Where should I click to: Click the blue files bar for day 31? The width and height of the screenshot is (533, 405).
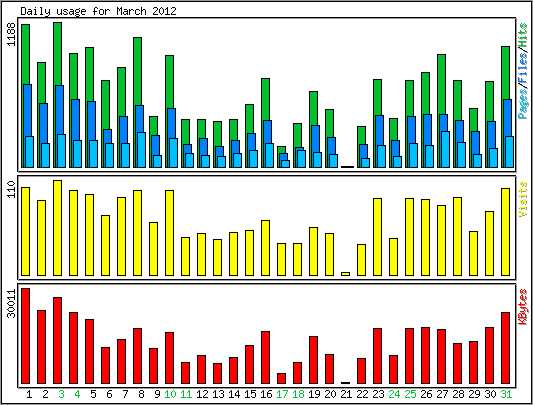[x=508, y=118]
